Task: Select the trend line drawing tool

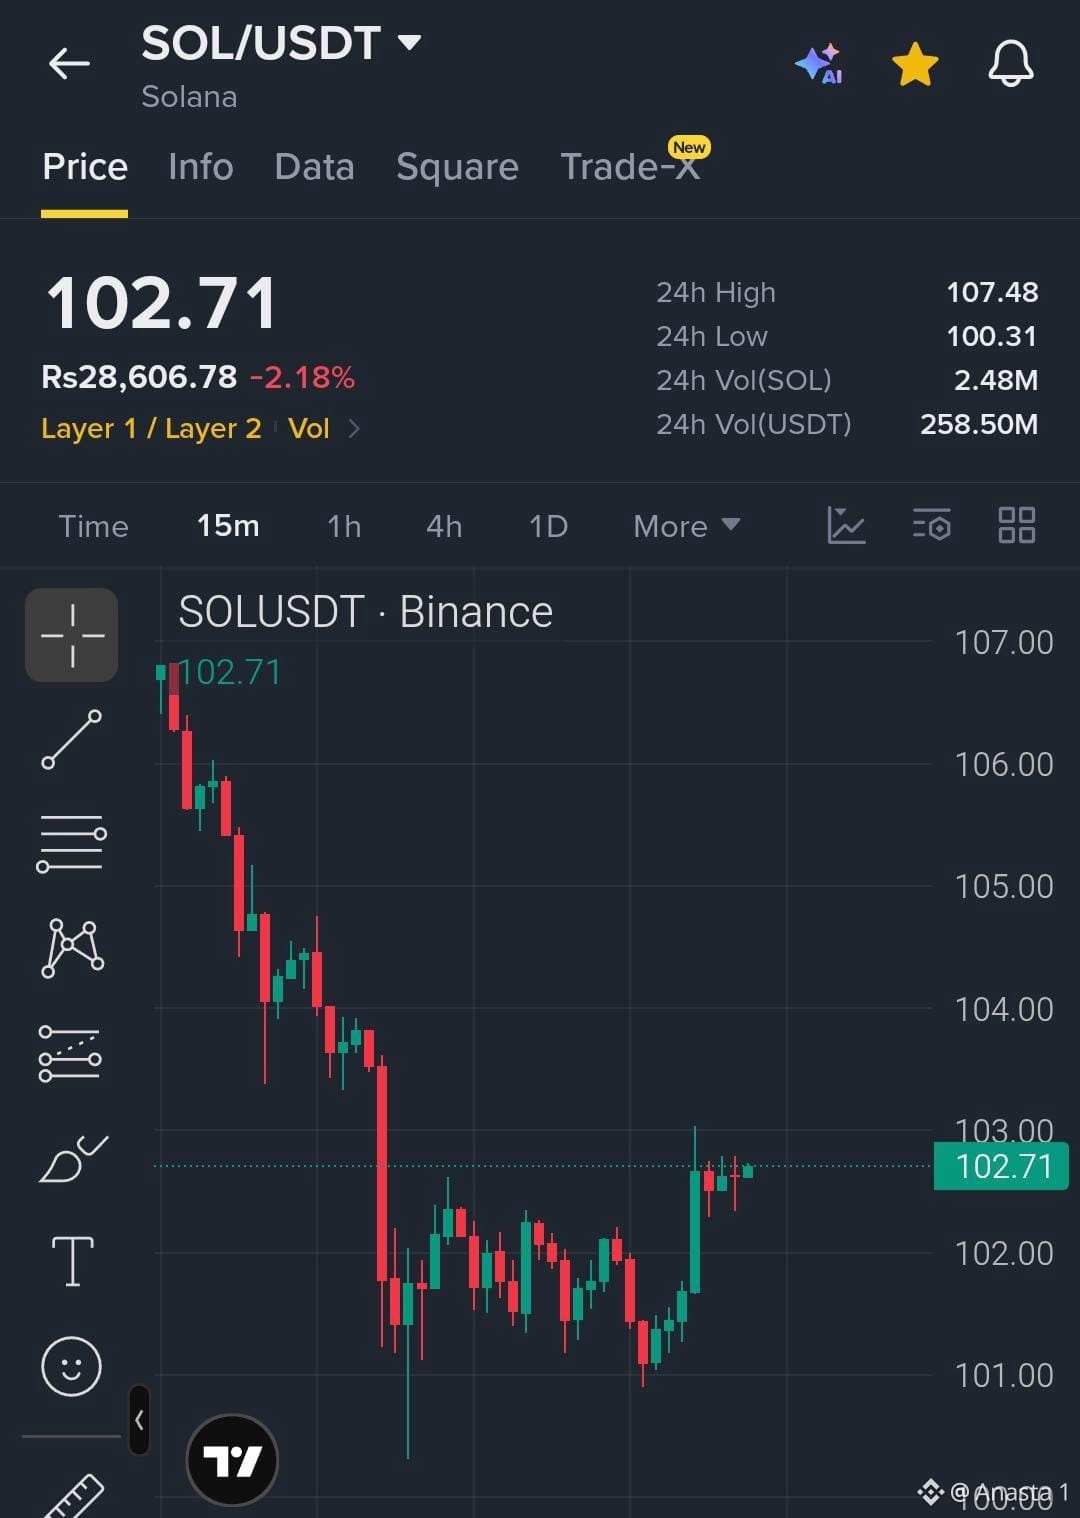Action: click(72, 739)
